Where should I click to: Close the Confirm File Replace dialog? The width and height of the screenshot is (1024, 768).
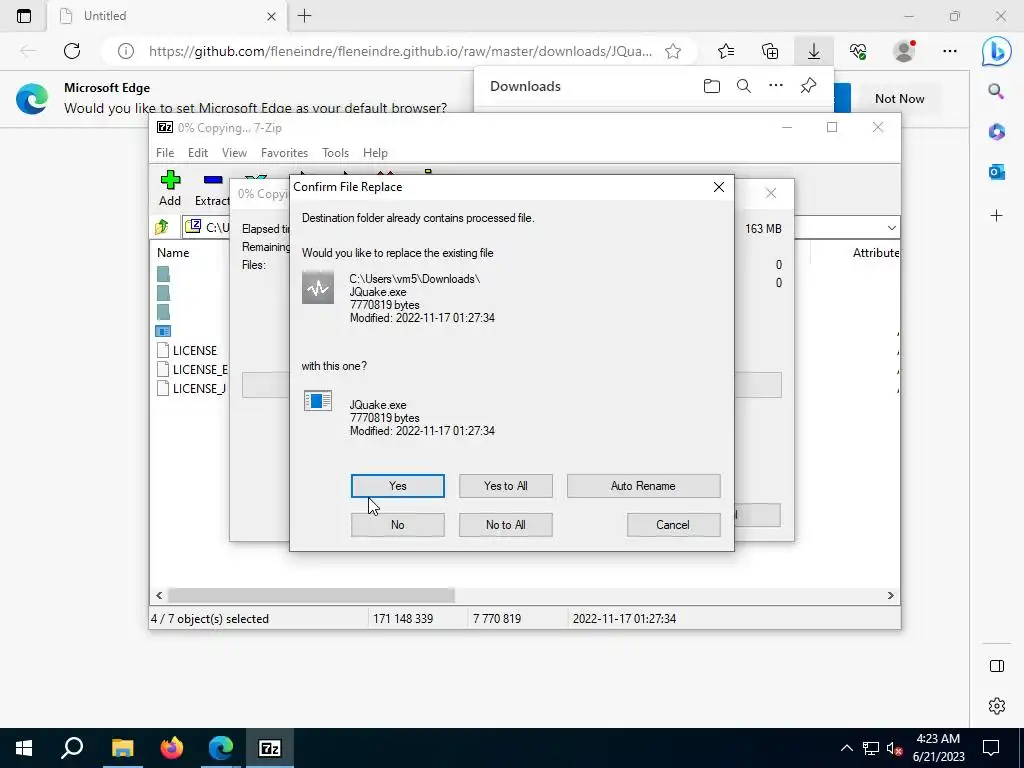click(x=718, y=187)
